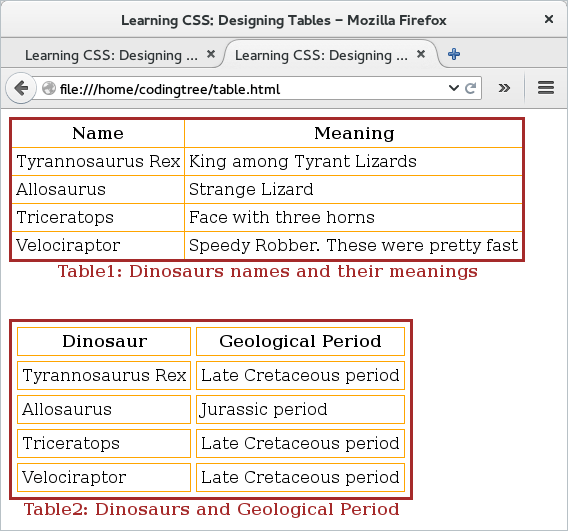The image size is (568, 531).
Task: Click the Geological Period column header
Action: click(x=300, y=342)
